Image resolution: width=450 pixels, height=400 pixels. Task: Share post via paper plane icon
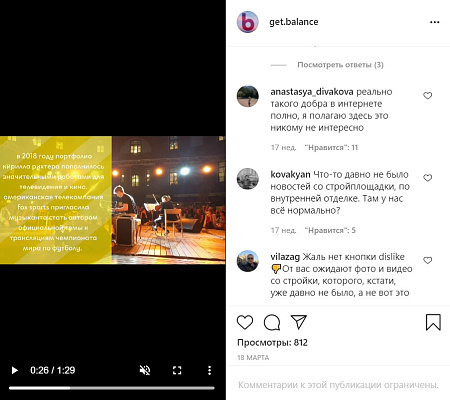(x=299, y=322)
